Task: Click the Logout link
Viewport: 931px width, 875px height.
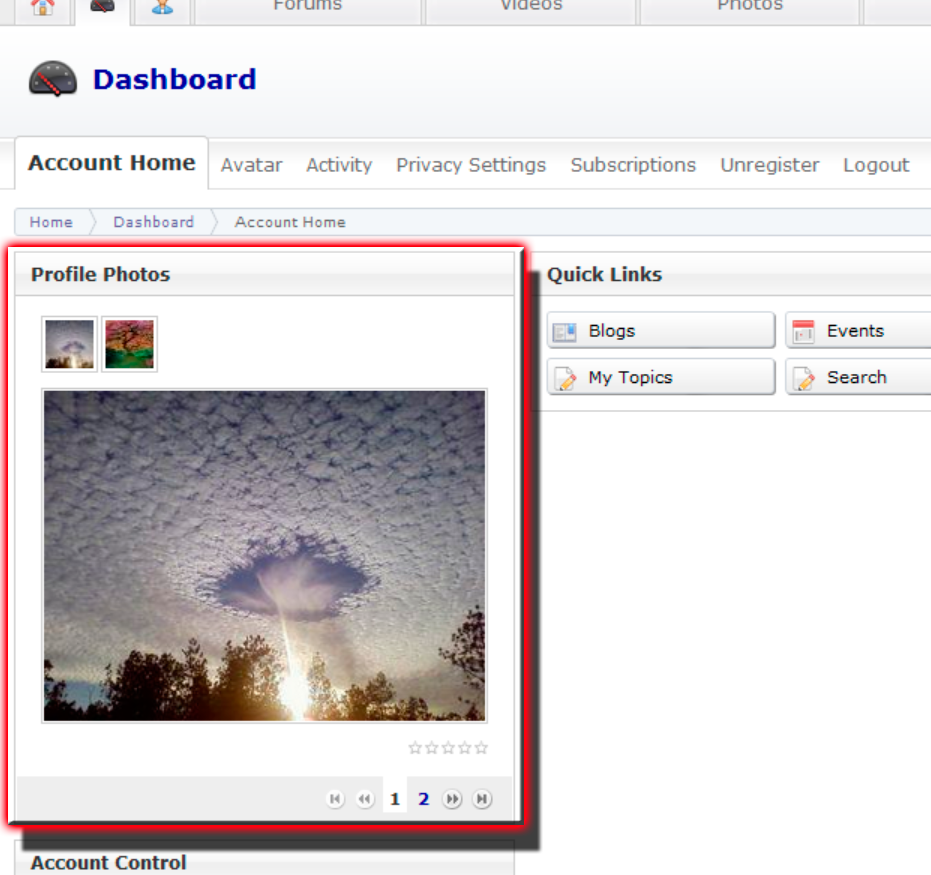Action: [x=876, y=165]
